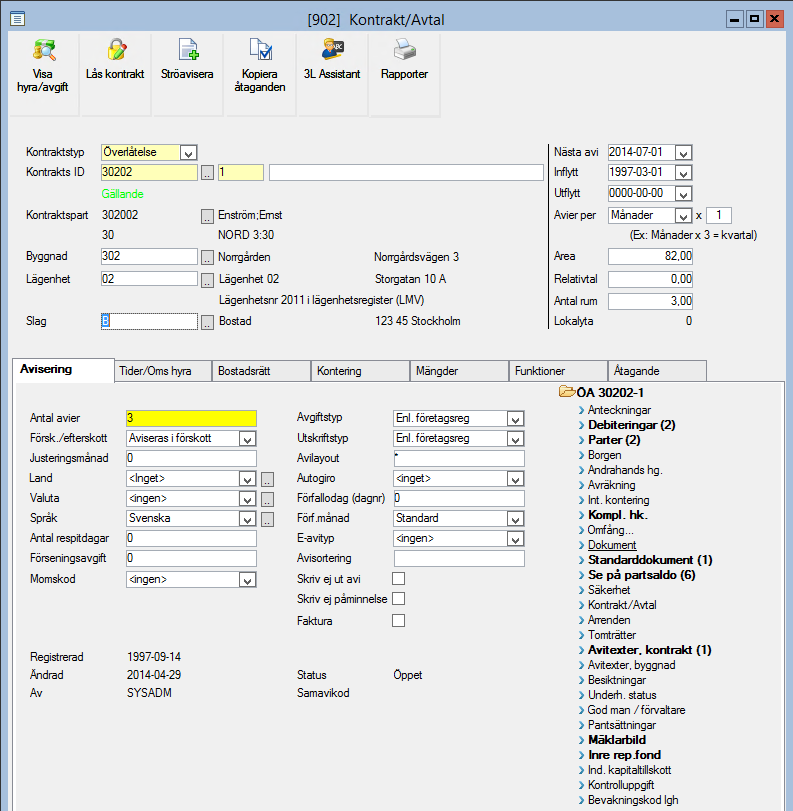Click the Area input field

[x=650, y=257]
